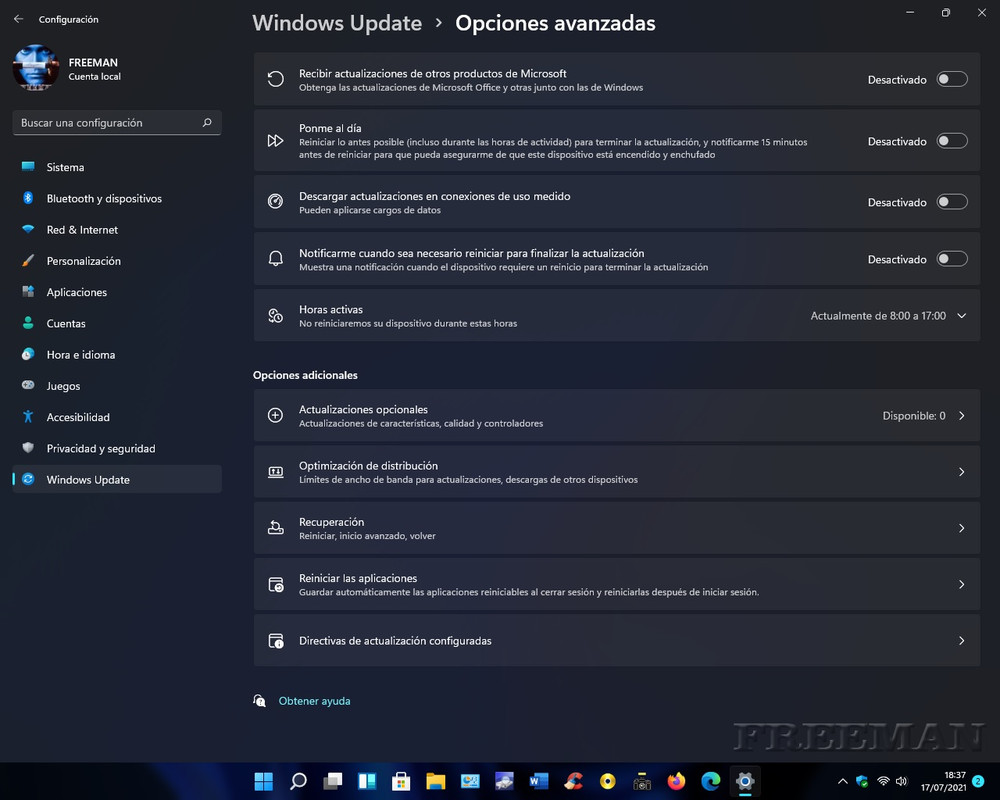This screenshot has height=800, width=1000.
Task: Click Windows Update breadcrumb link
Action: click(x=337, y=23)
